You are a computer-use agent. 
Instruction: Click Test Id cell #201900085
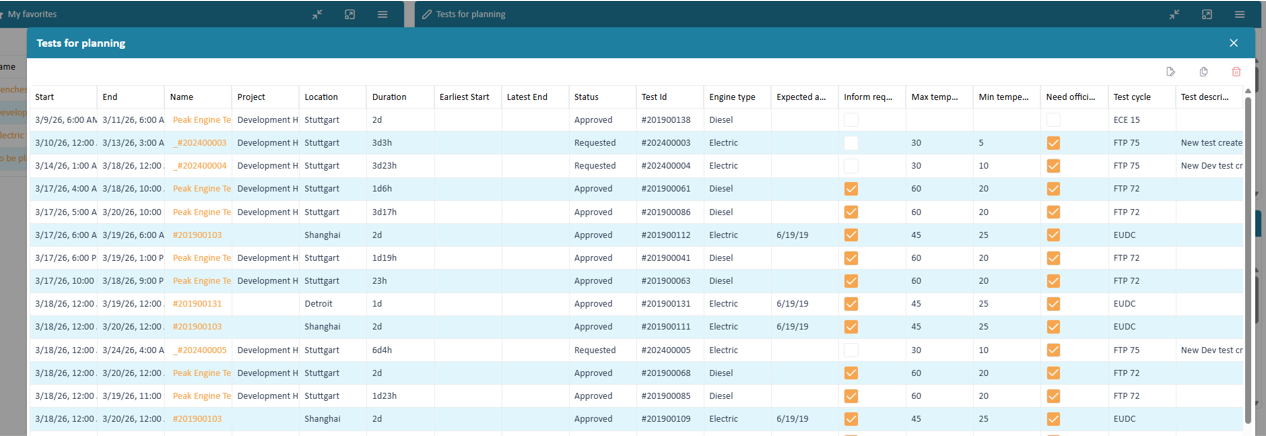[670, 396]
